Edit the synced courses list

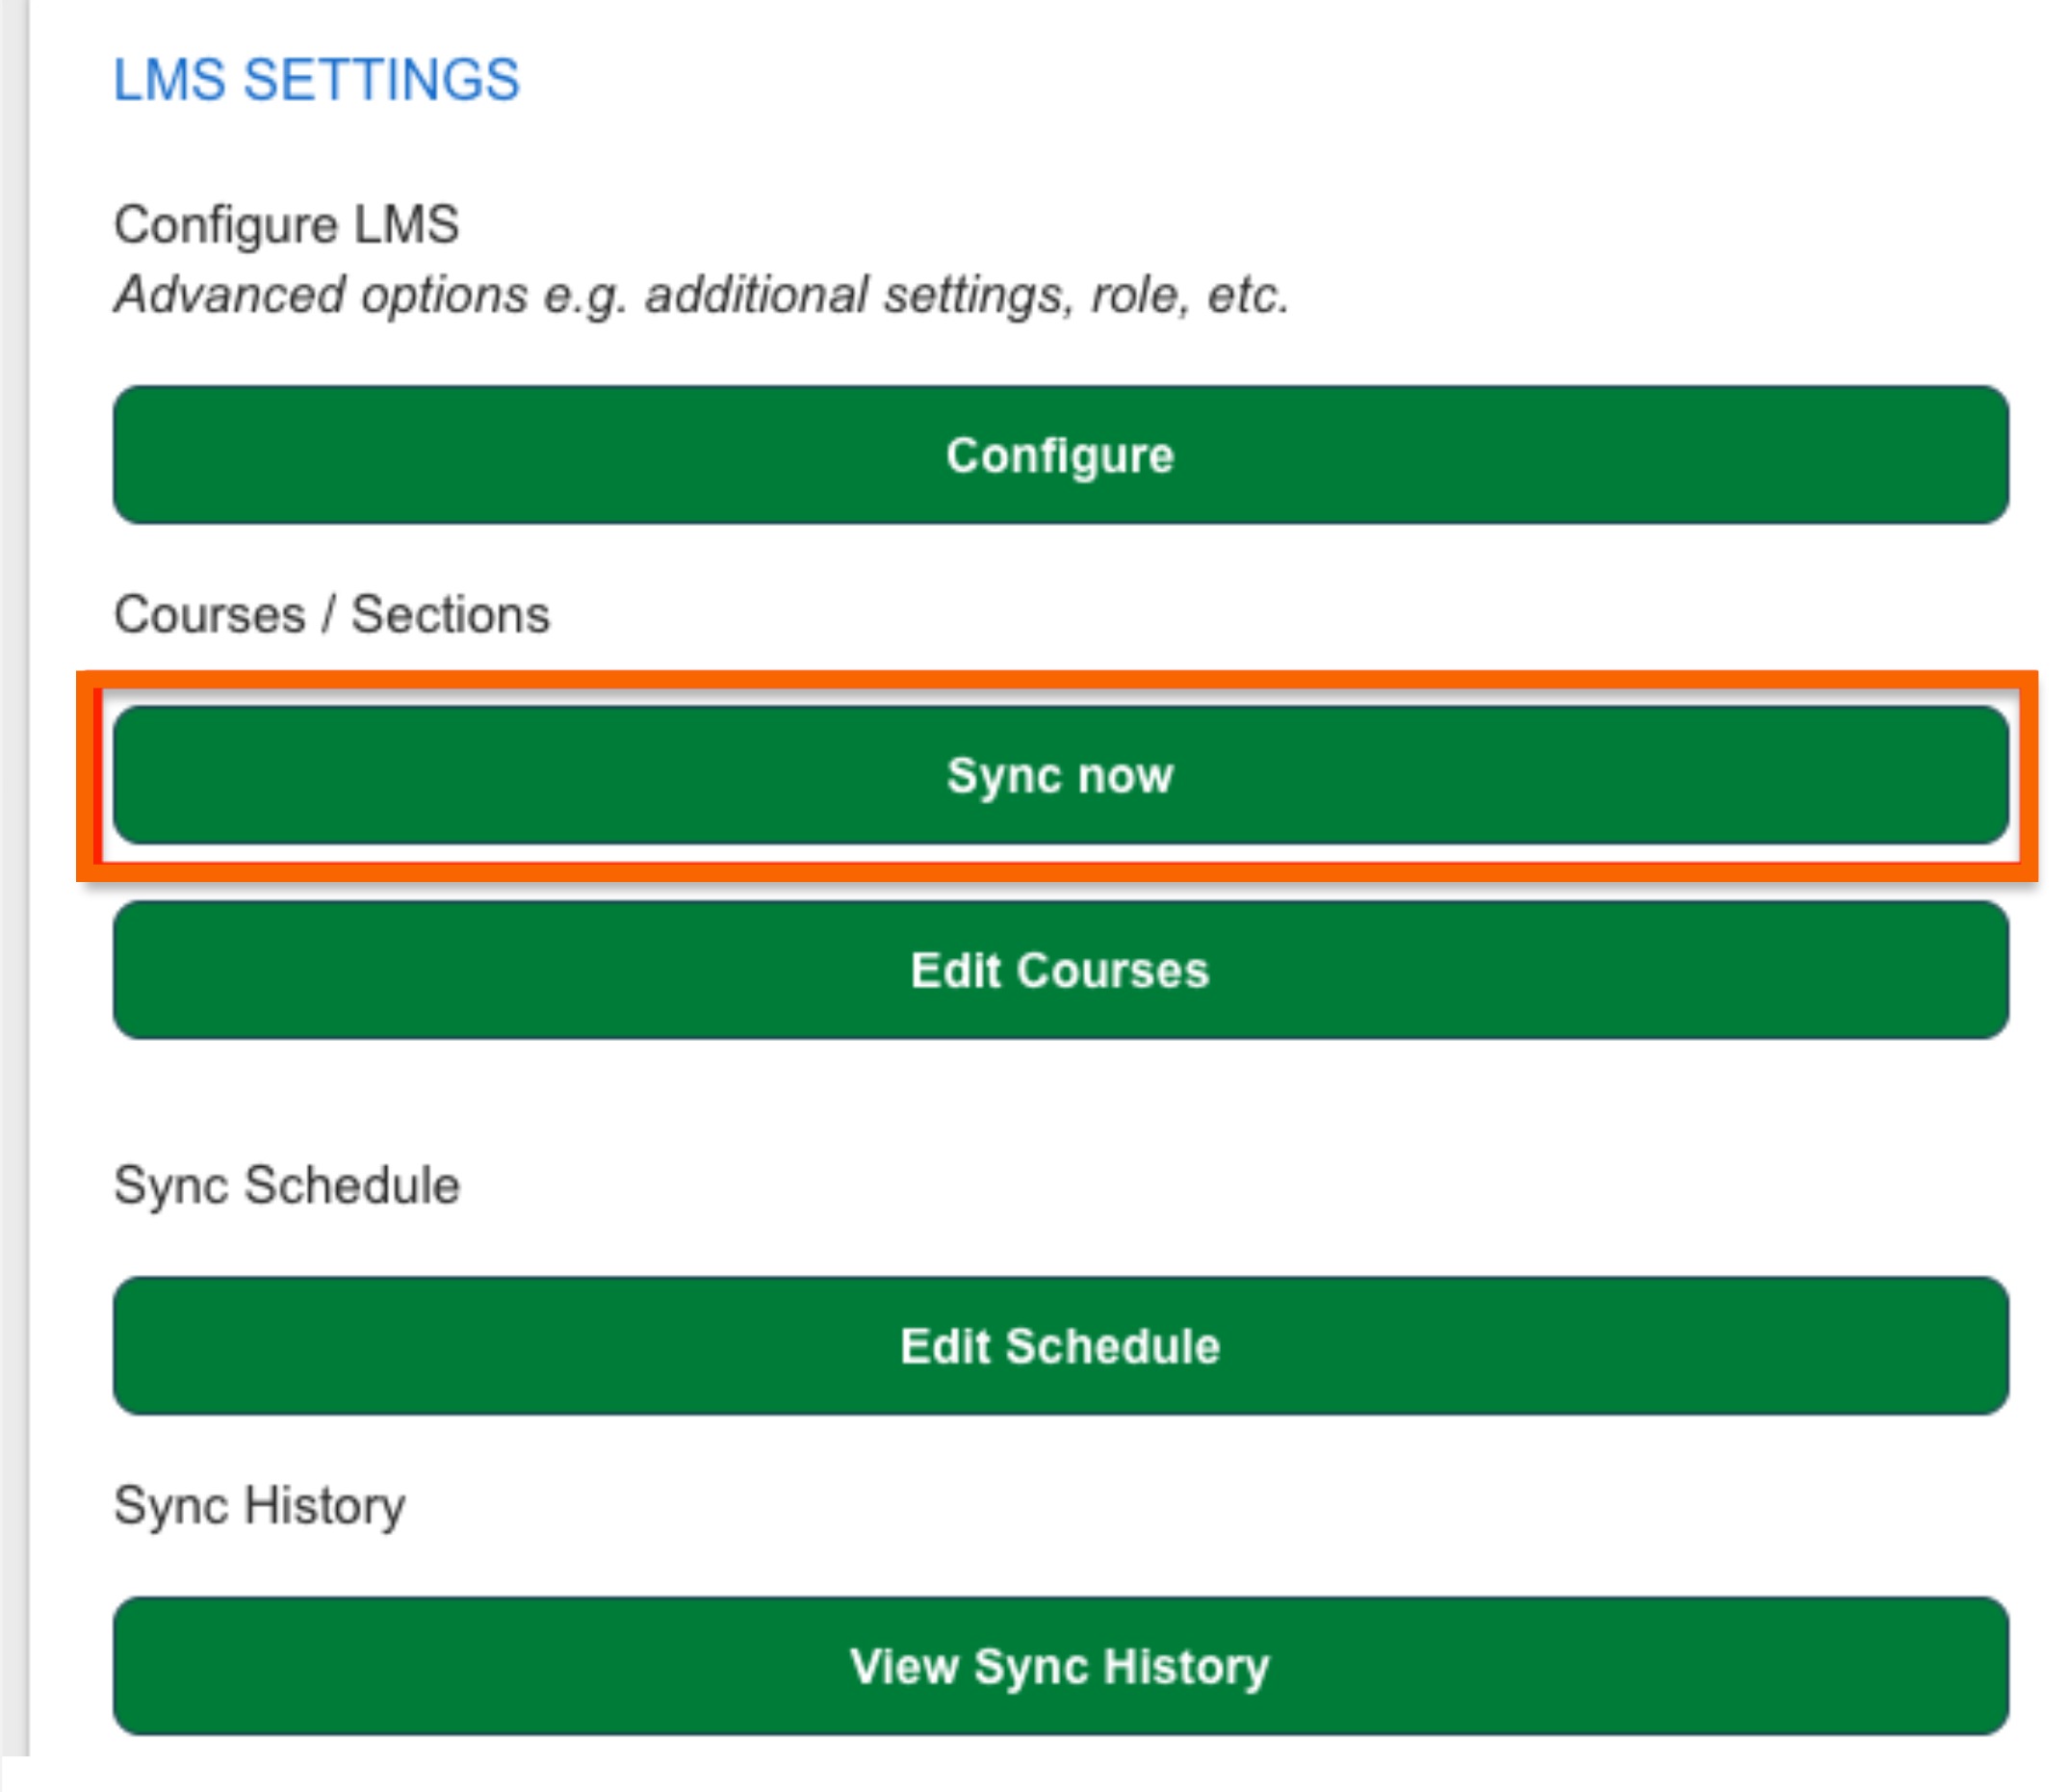(1060, 970)
